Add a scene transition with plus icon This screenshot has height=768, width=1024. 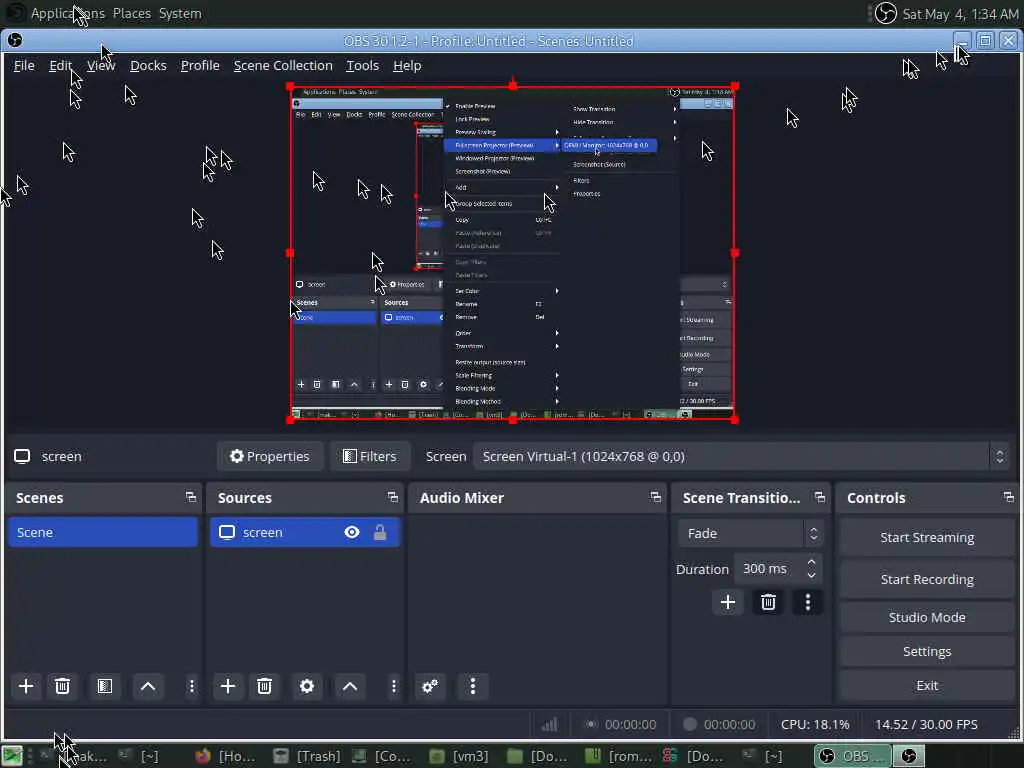(x=728, y=602)
